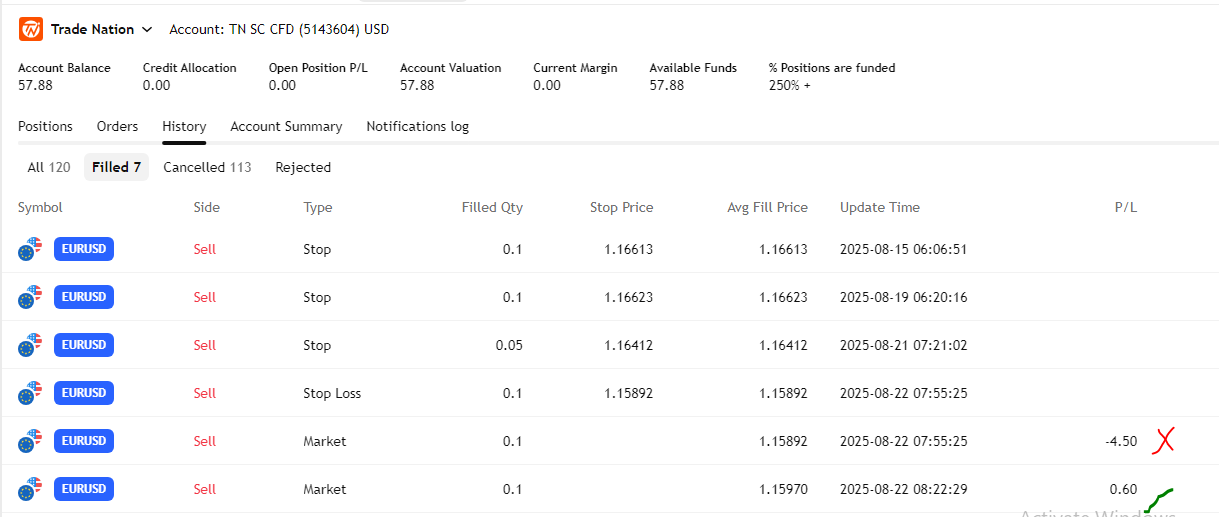Sort by the P/L column header

(x=1125, y=208)
